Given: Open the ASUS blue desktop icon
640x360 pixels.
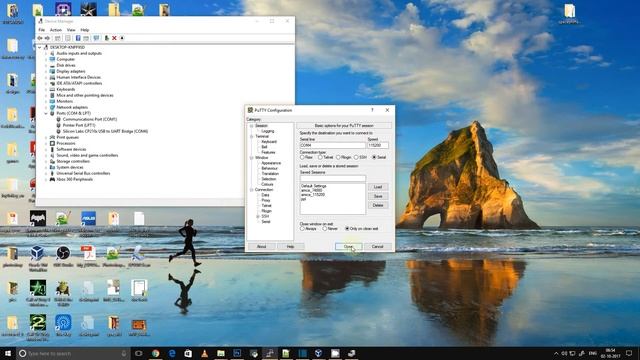Looking at the screenshot, I should coord(88,218).
